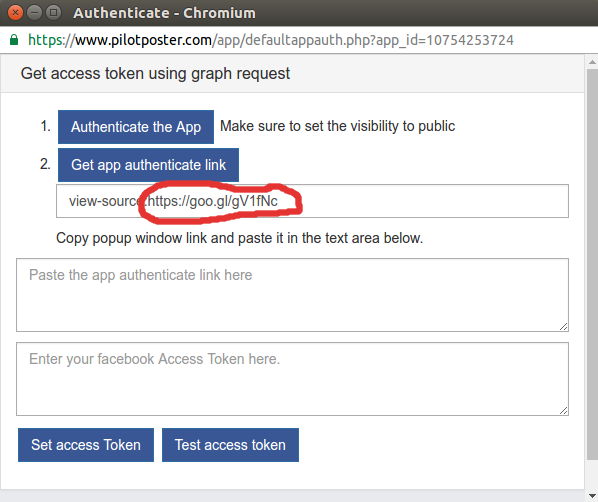
Task: Click the scrollbar down arrow
Action: tap(592, 496)
